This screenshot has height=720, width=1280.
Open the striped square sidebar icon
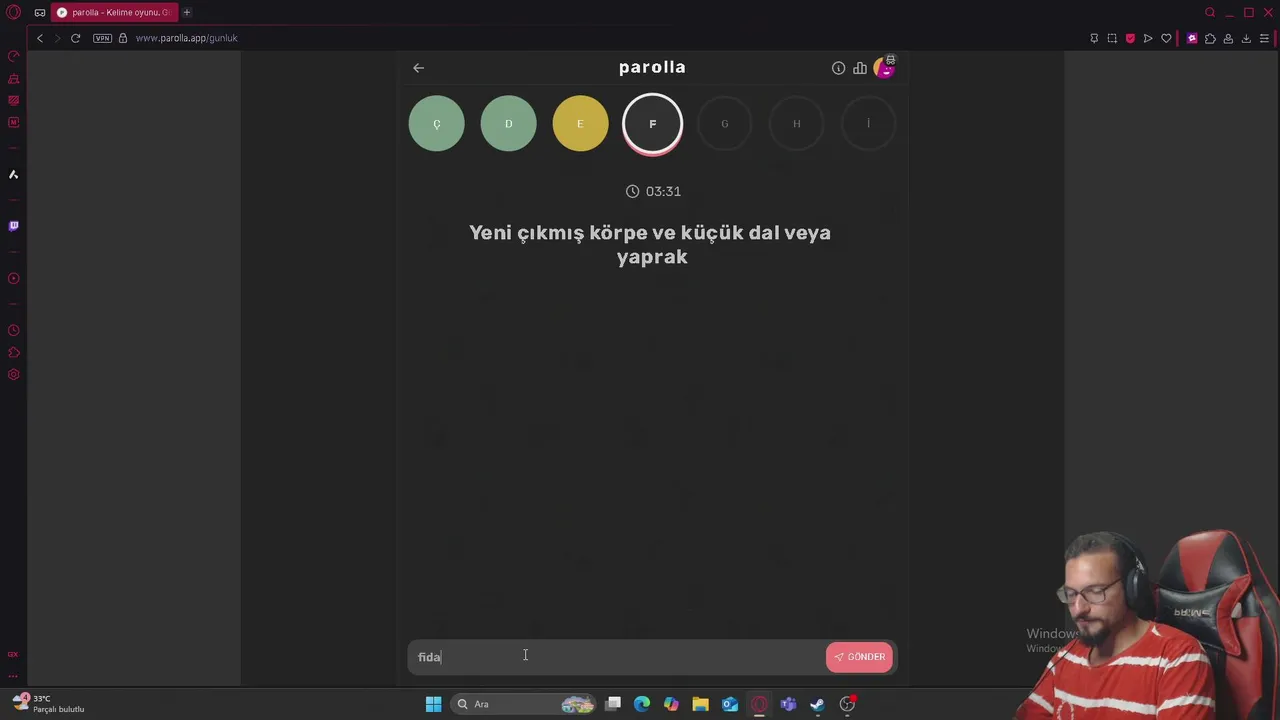[13, 100]
